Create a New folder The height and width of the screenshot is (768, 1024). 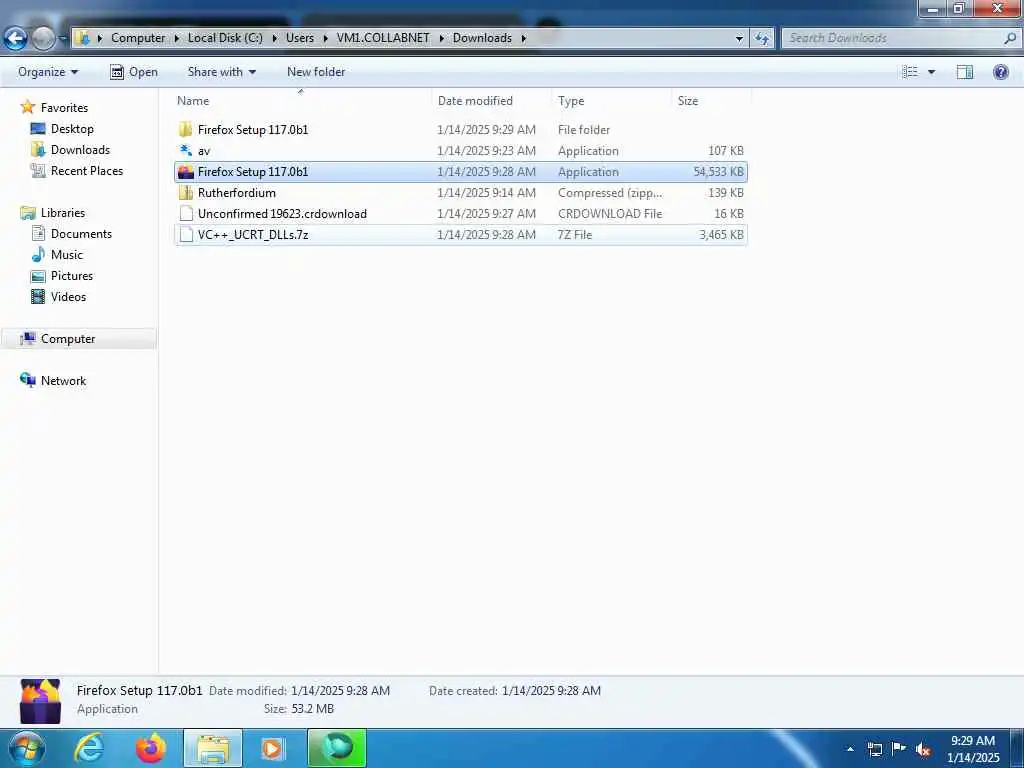coord(316,72)
